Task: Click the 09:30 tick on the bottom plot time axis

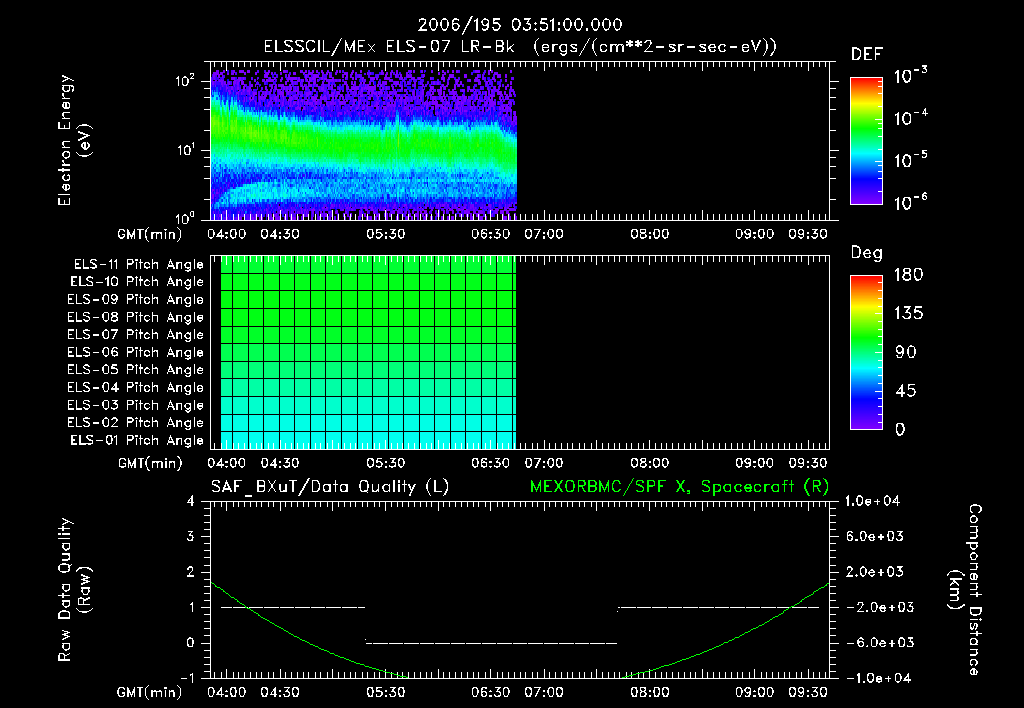Action: tap(808, 692)
